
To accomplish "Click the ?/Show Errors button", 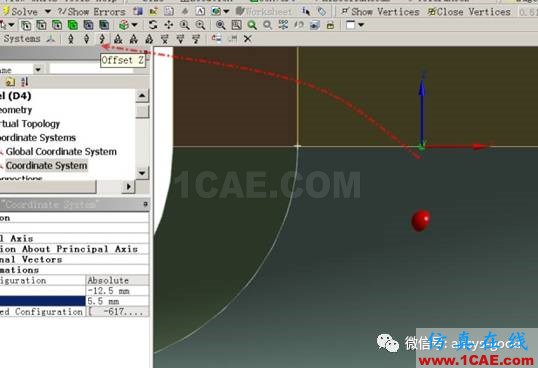I will tap(91, 12).
